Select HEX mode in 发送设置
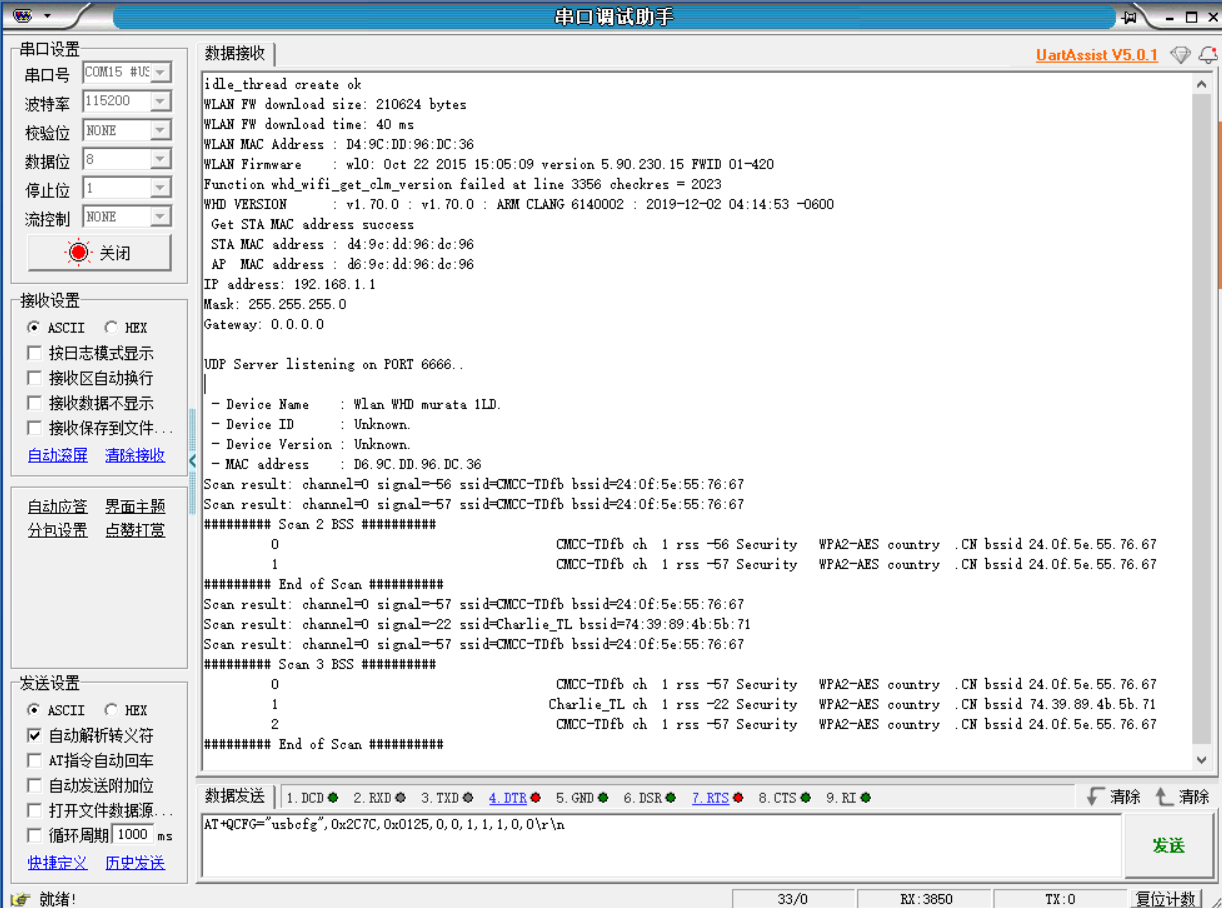This screenshot has height=908, width=1222. pyautogui.click(x=111, y=710)
